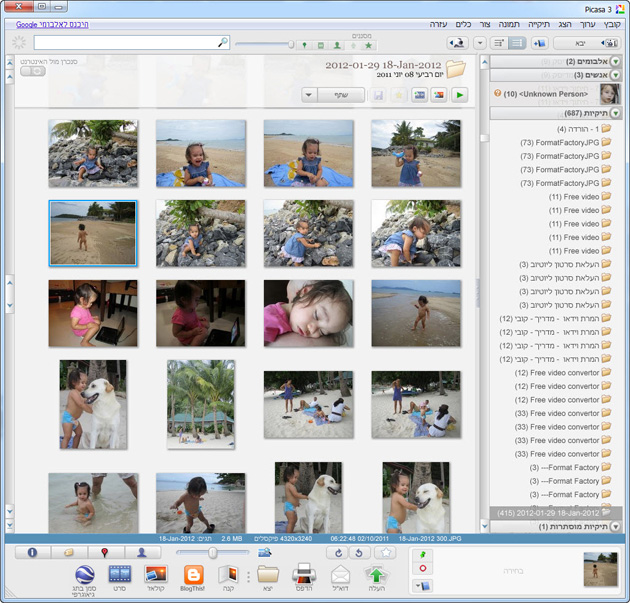Open the File (קובץ) menu
Viewport: 630px width, 603px height.
click(x=612, y=25)
